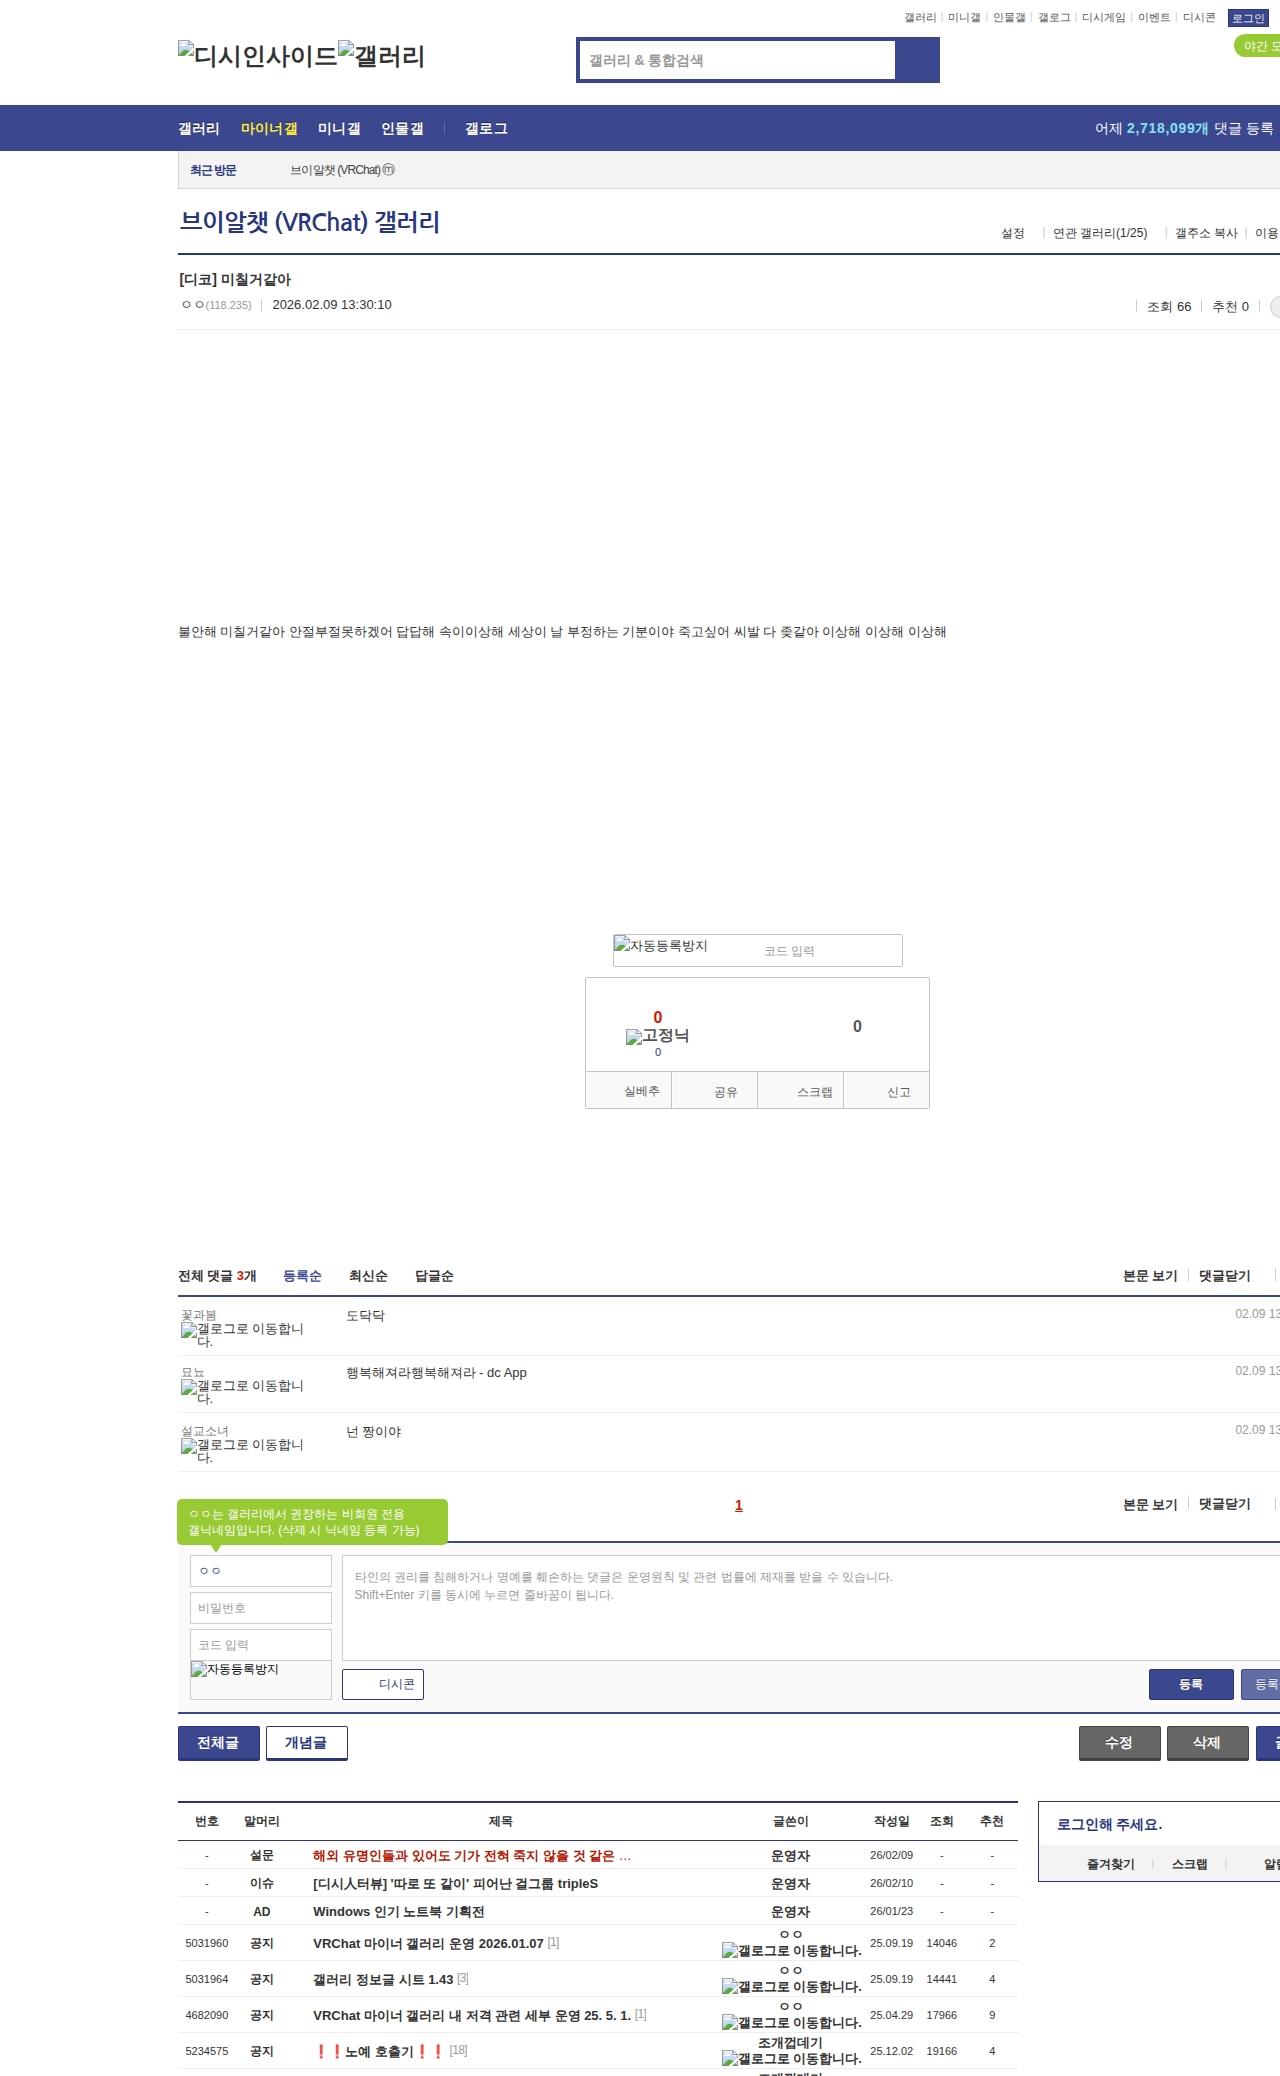
Task: Submit the comment with the blue 등록 button
Action: tap(1191, 1684)
